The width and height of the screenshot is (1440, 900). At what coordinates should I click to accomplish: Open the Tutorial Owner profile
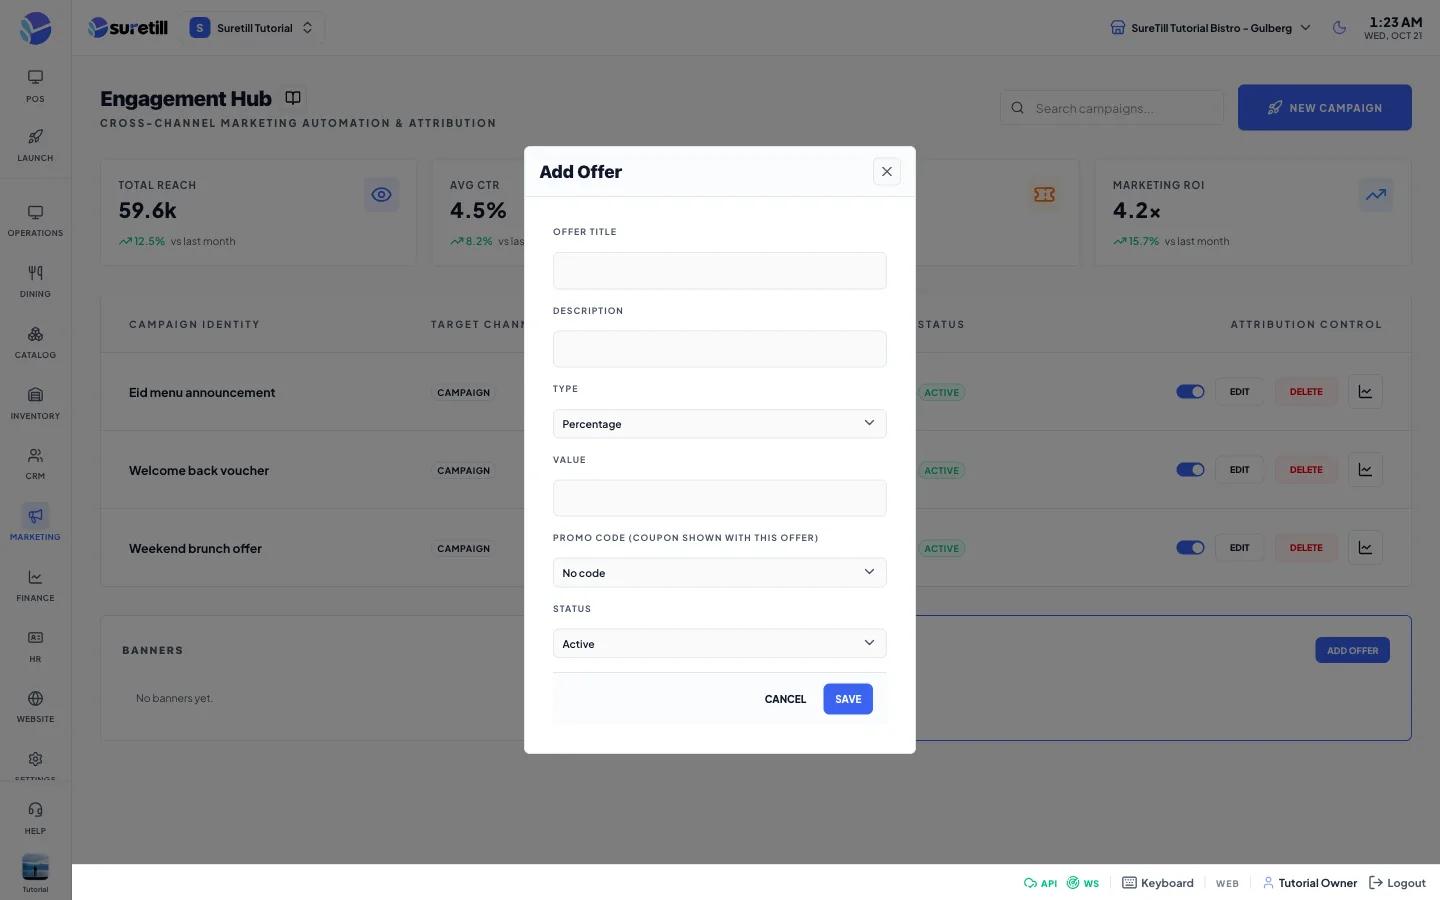click(x=1310, y=883)
